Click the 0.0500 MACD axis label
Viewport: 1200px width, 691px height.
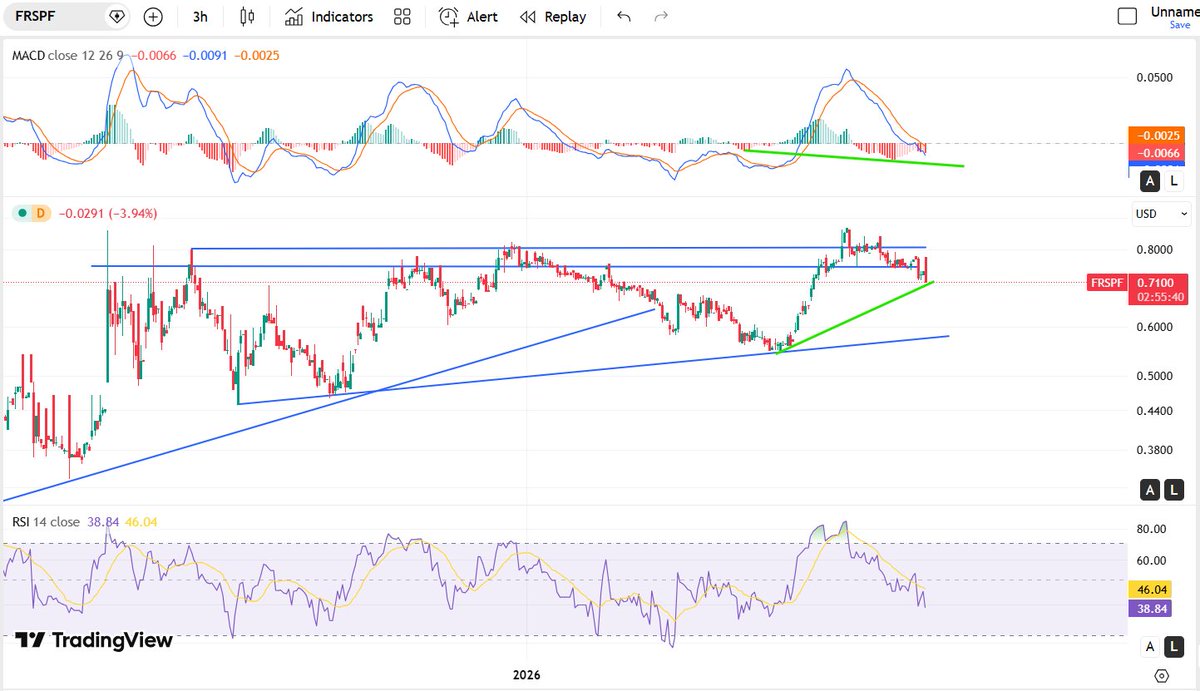coord(1153,78)
